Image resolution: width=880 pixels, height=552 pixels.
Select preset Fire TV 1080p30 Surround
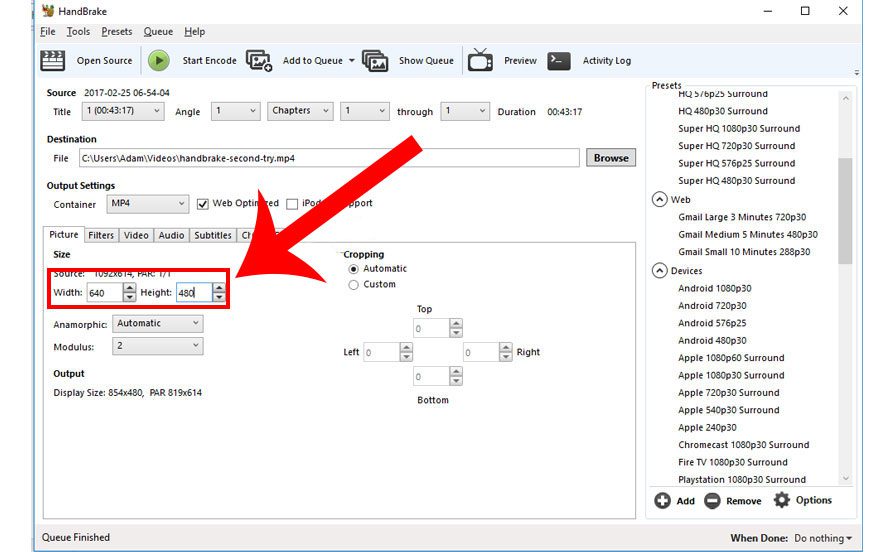733,462
